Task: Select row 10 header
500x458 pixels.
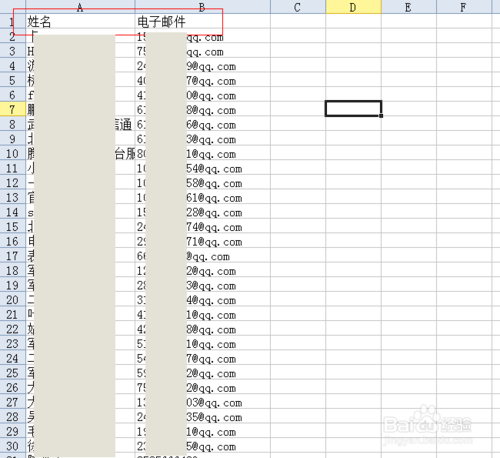Action: click(13, 153)
